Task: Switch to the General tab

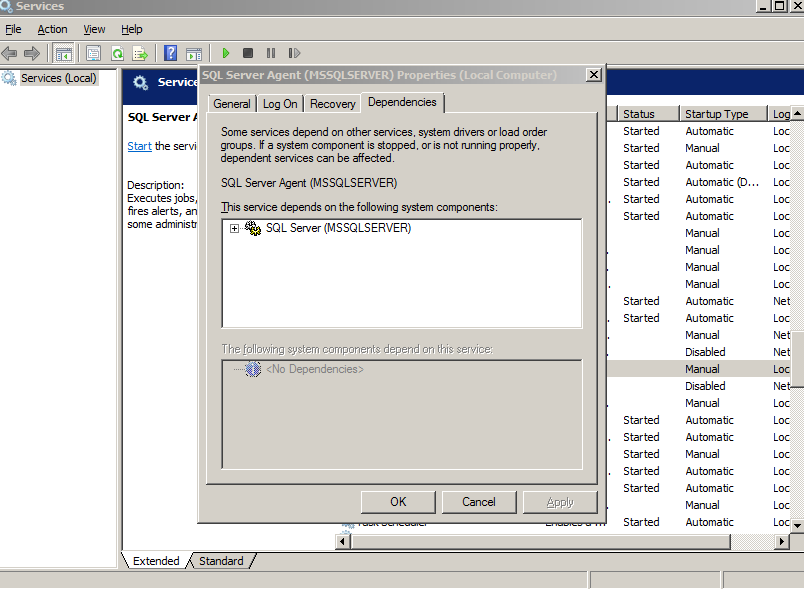Action: [x=232, y=104]
